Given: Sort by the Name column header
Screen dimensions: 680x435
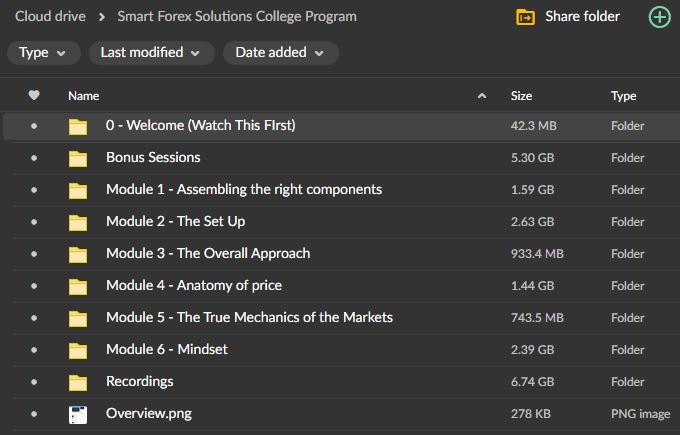Looking at the screenshot, I should tap(84, 96).
